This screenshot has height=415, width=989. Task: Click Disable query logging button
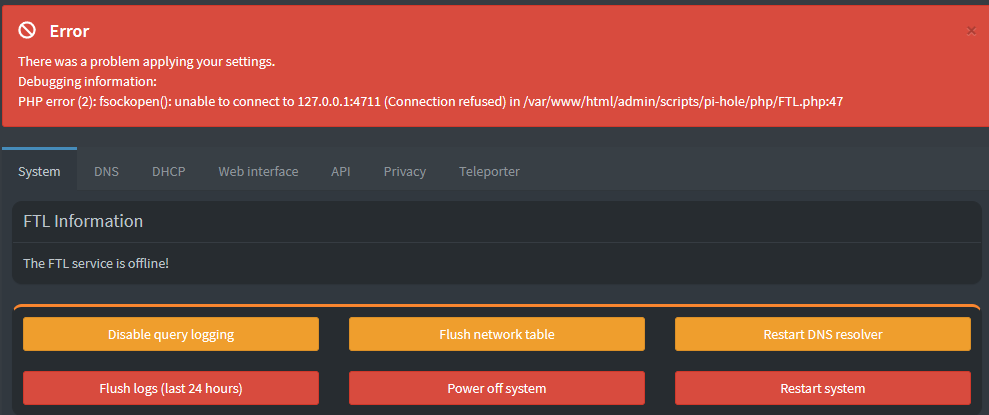[x=171, y=334]
